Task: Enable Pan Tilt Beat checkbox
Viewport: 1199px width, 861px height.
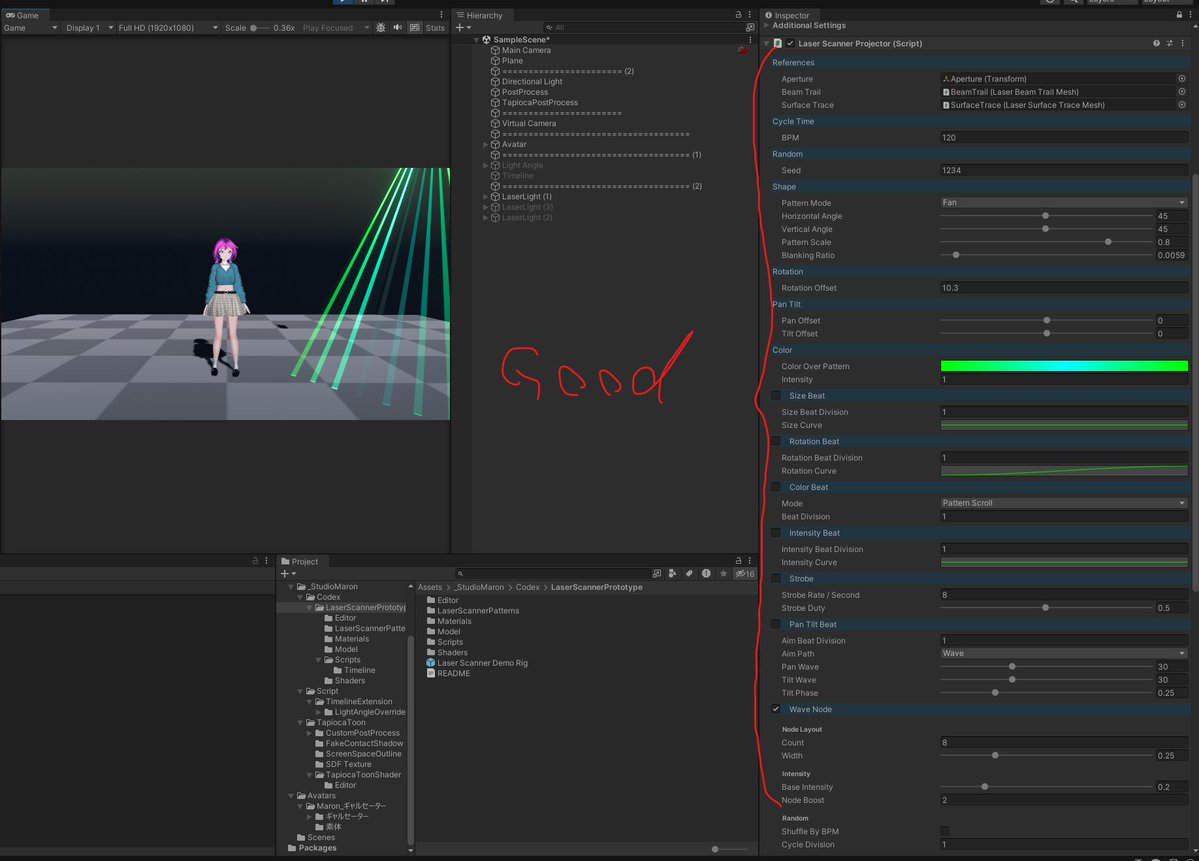Action: 776,625
